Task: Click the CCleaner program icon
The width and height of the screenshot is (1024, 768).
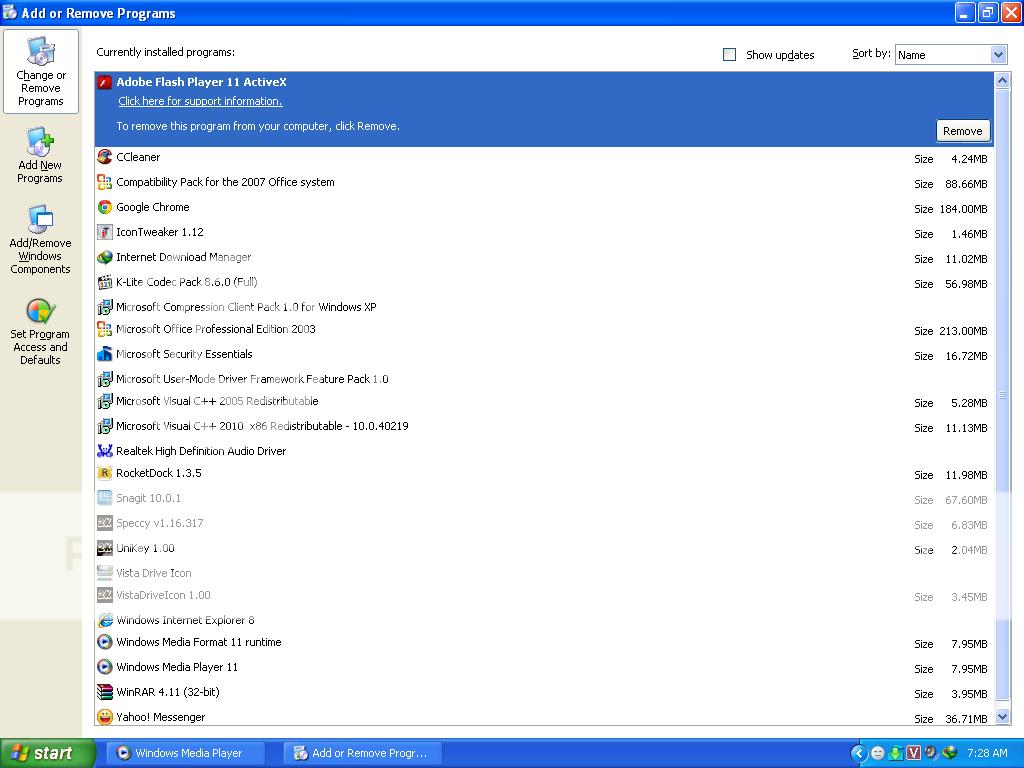Action: click(104, 157)
